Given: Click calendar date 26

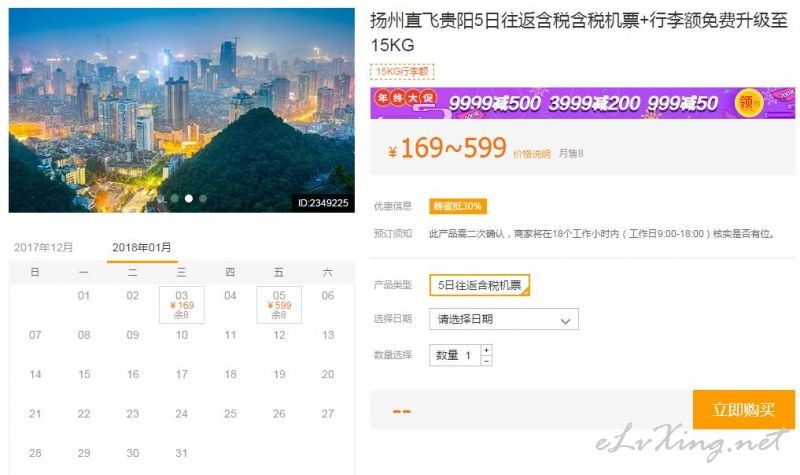Looking at the screenshot, I should [x=279, y=414].
